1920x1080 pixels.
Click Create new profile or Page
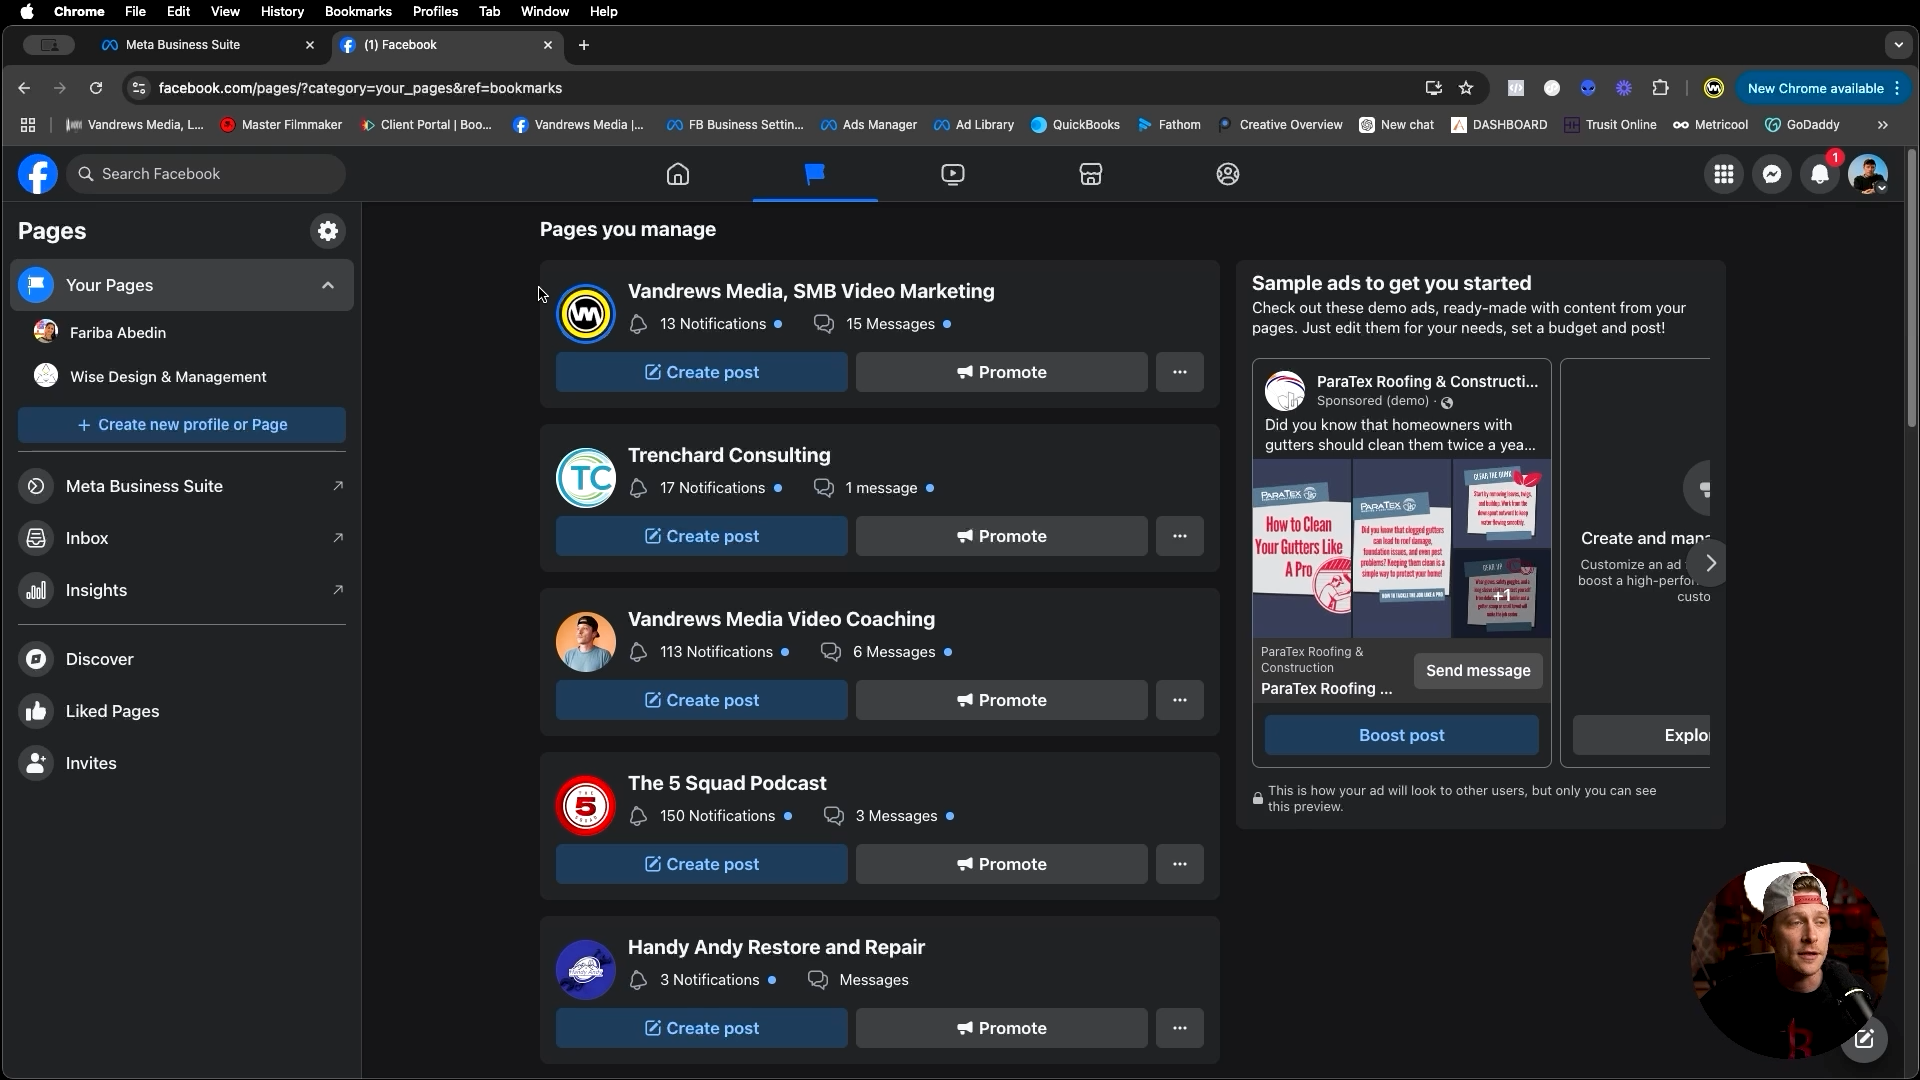coord(182,425)
